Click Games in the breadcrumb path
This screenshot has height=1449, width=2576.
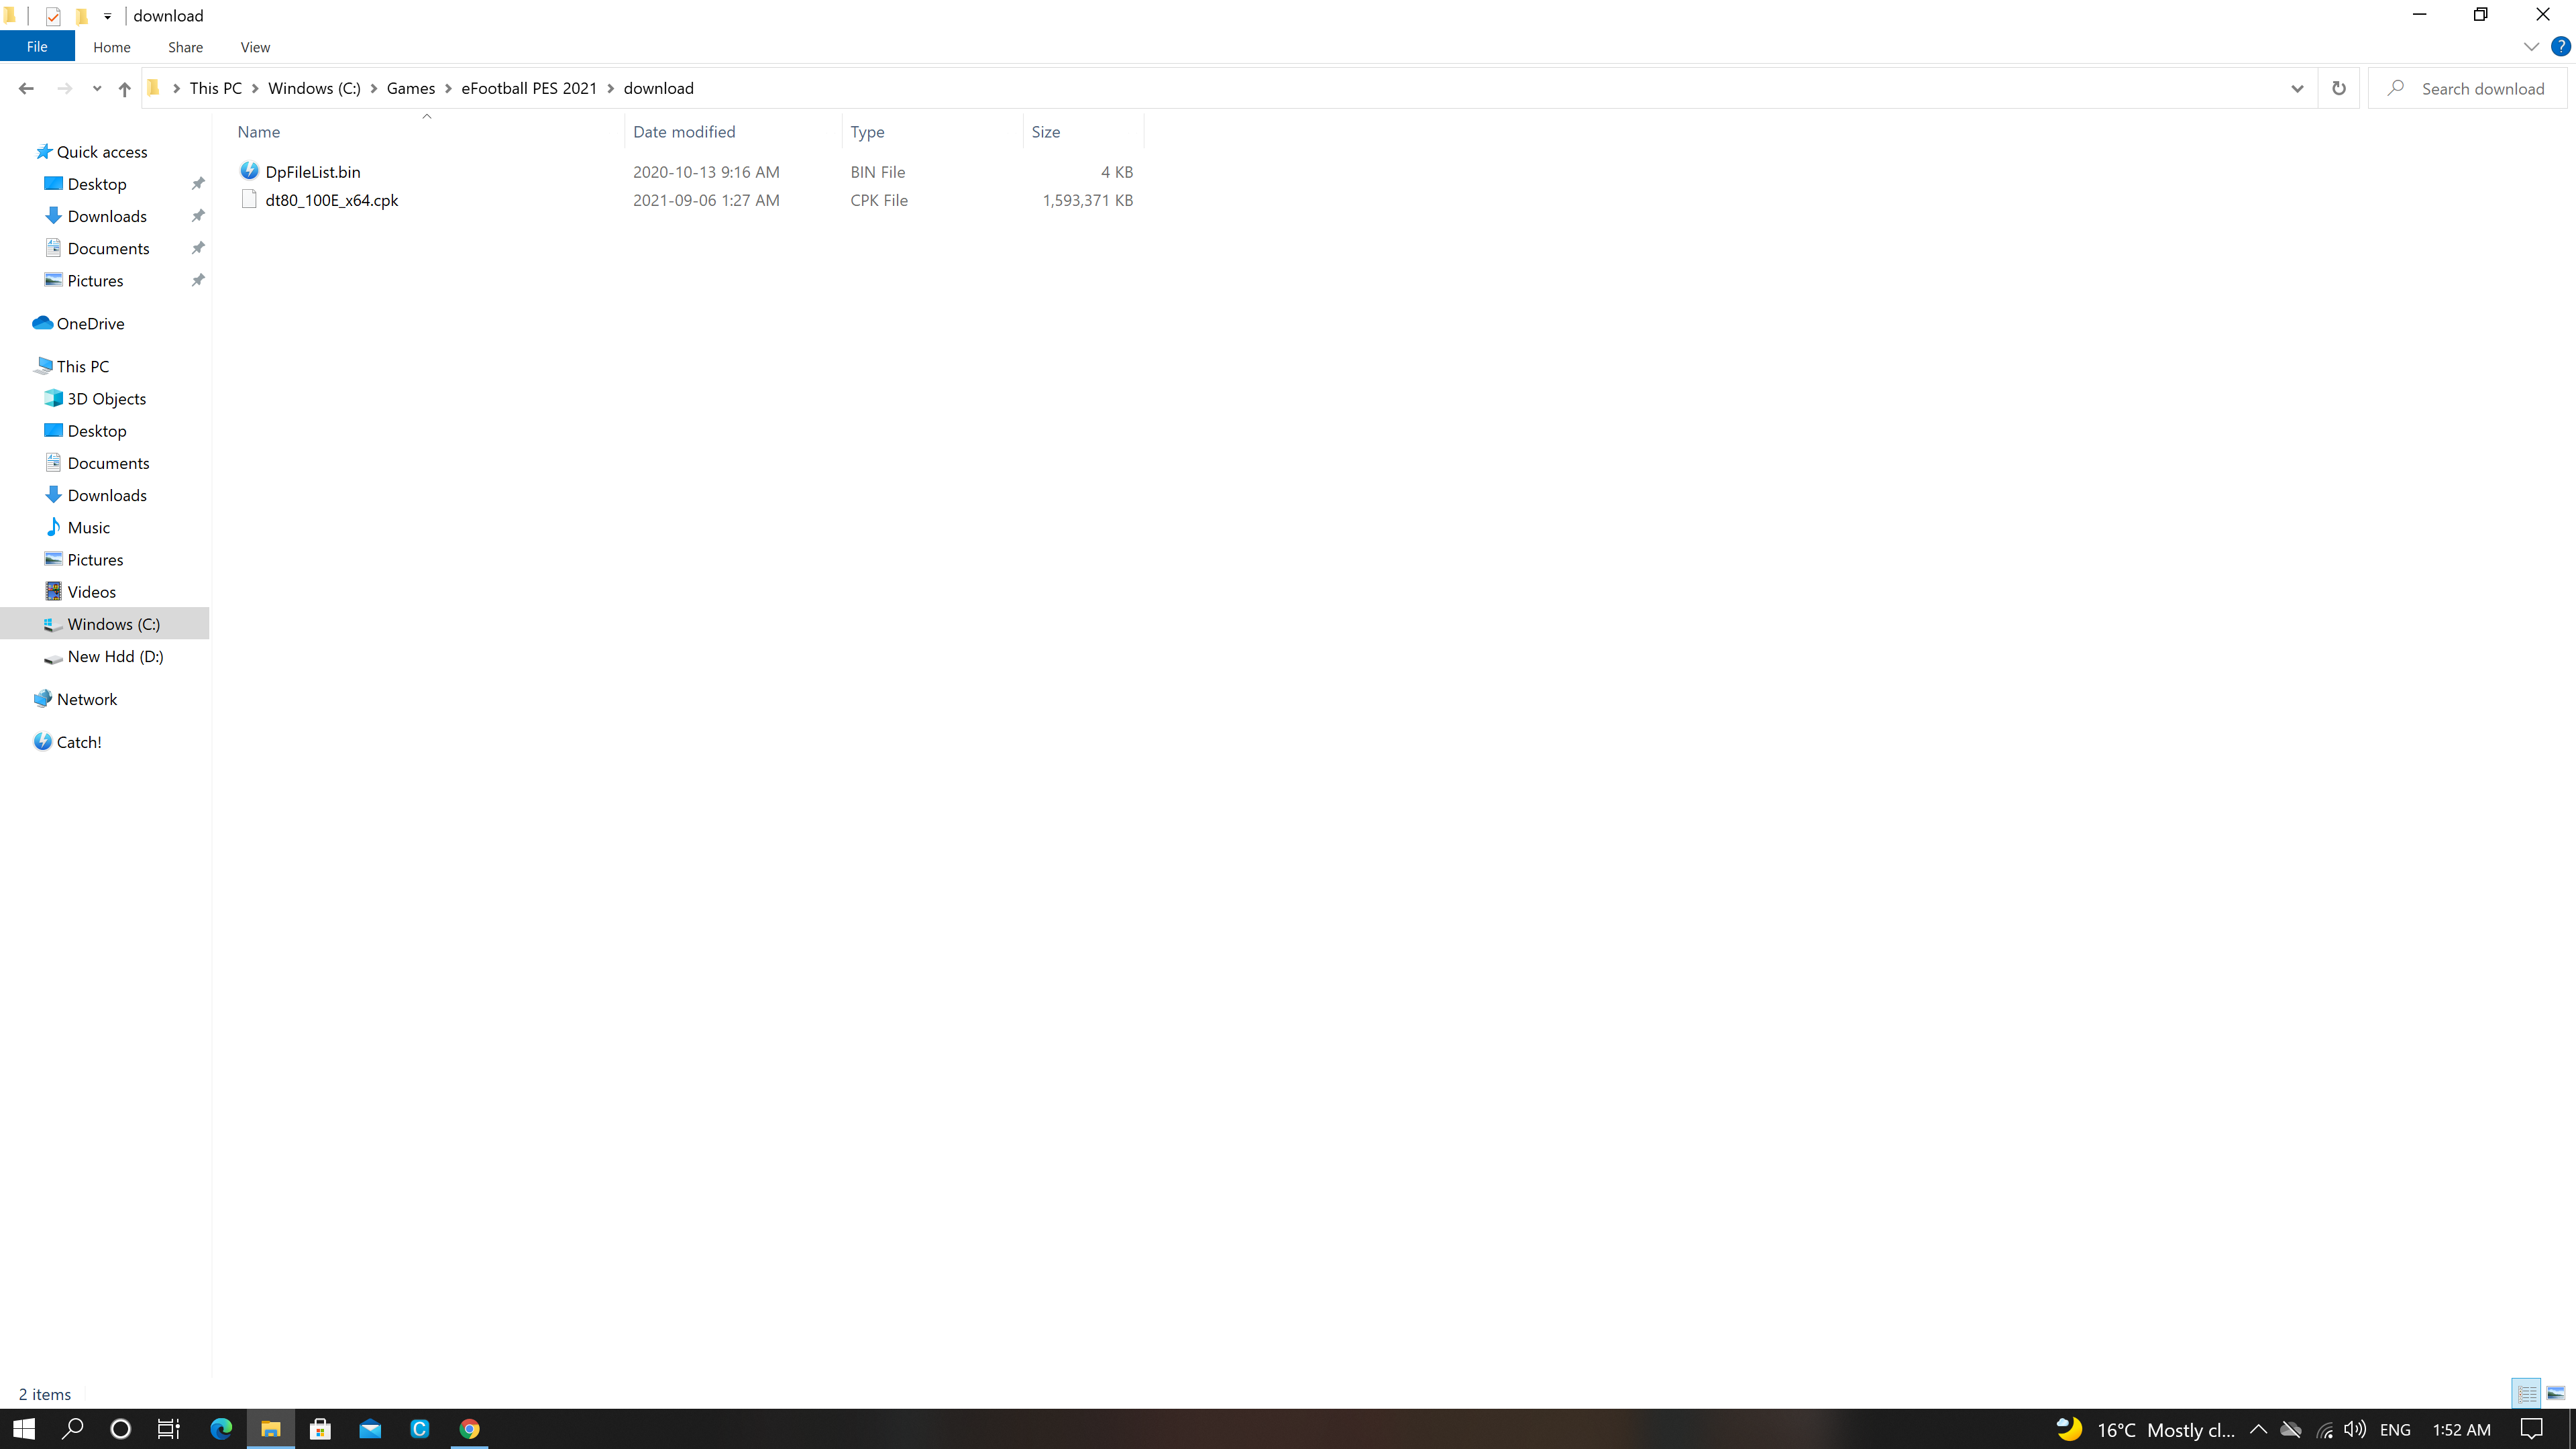coord(411,88)
